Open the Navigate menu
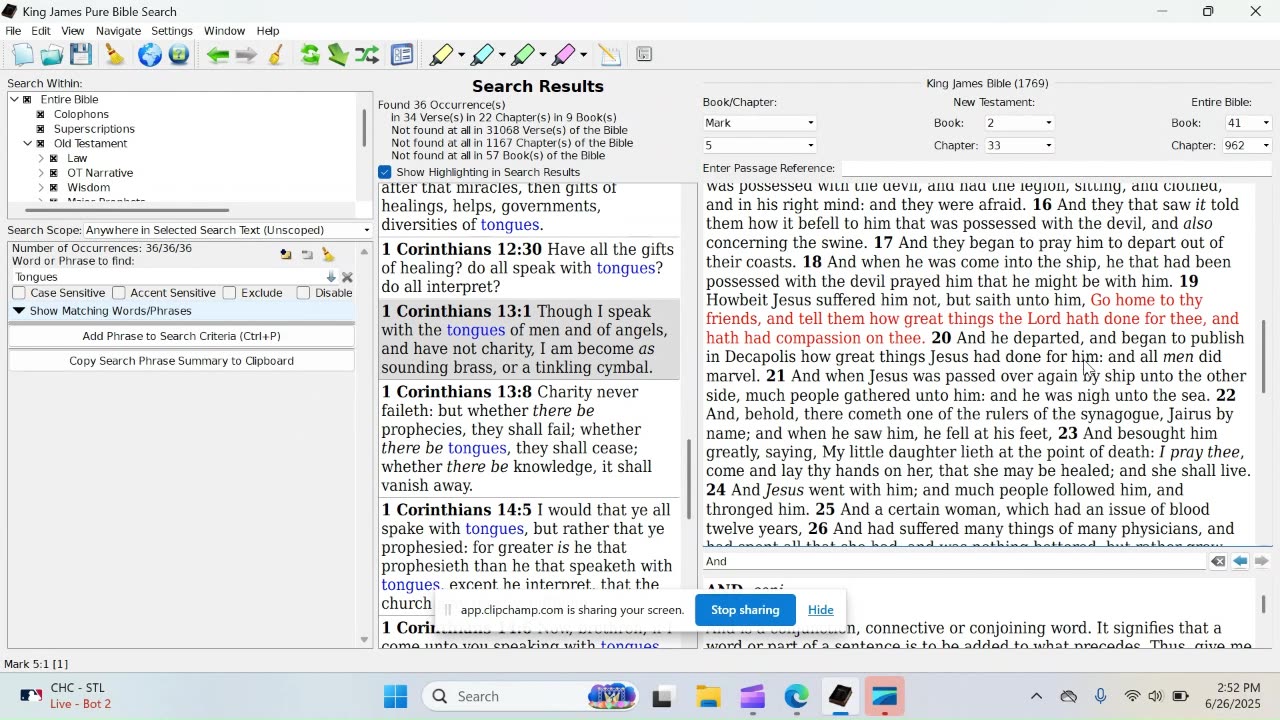The height and width of the screenshot is (720, 1280). point(118,31)
